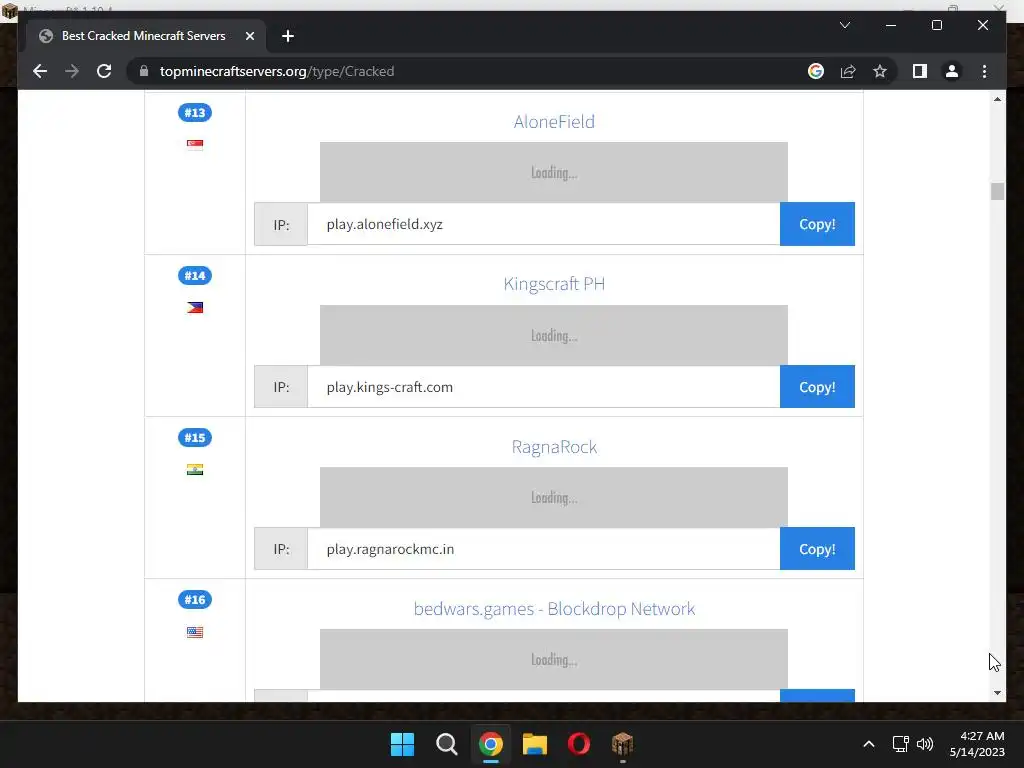Click the #15 rank badge
This screenshot has width=1024, height=768.
(x=195, y=438)
